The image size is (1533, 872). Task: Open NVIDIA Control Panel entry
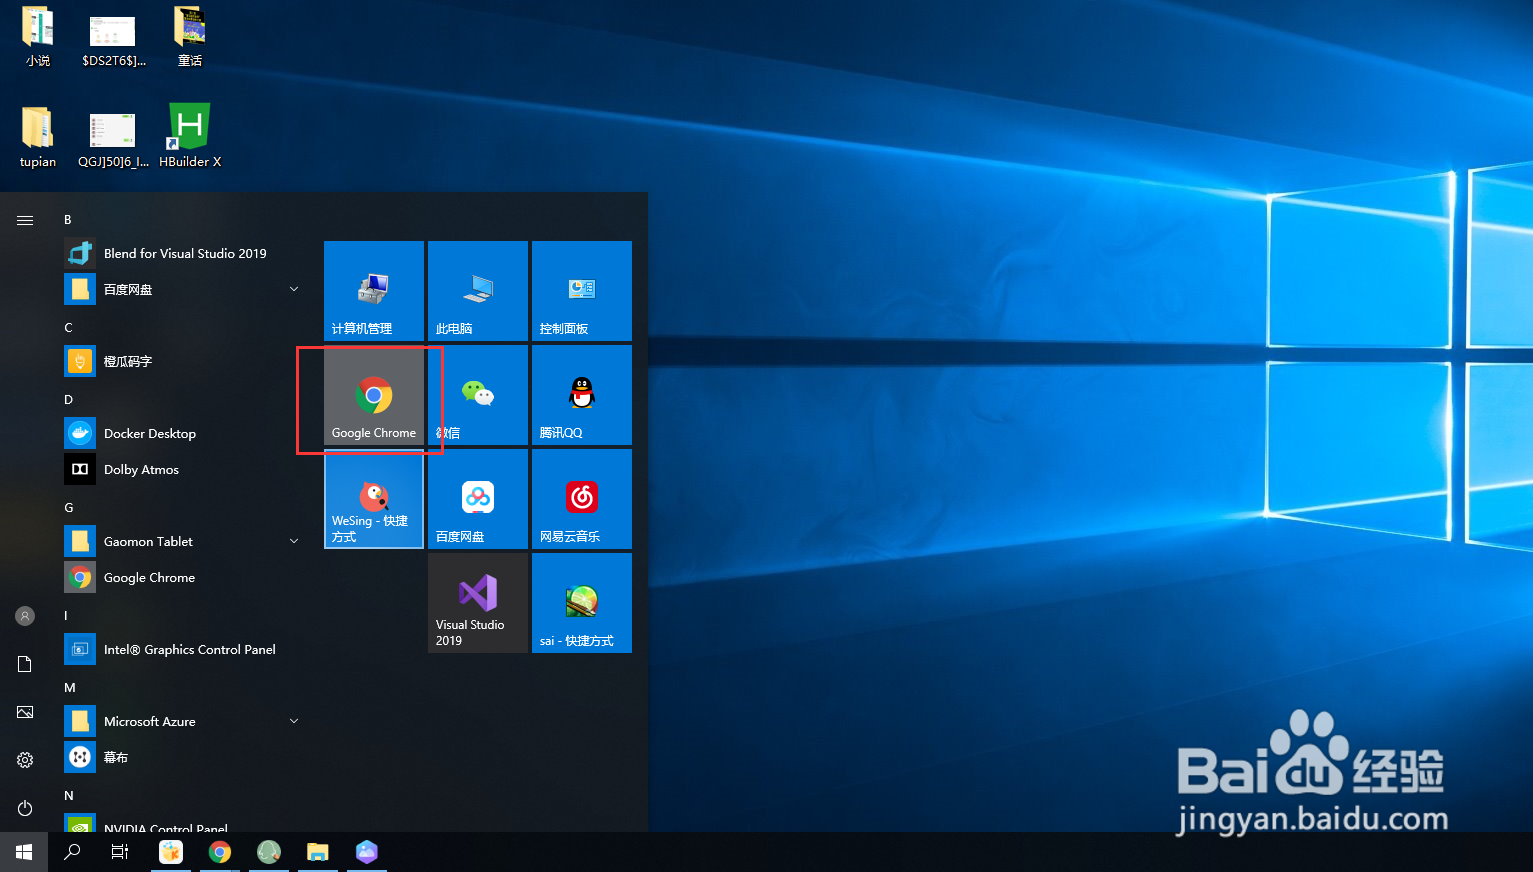(x=184, y=823)
